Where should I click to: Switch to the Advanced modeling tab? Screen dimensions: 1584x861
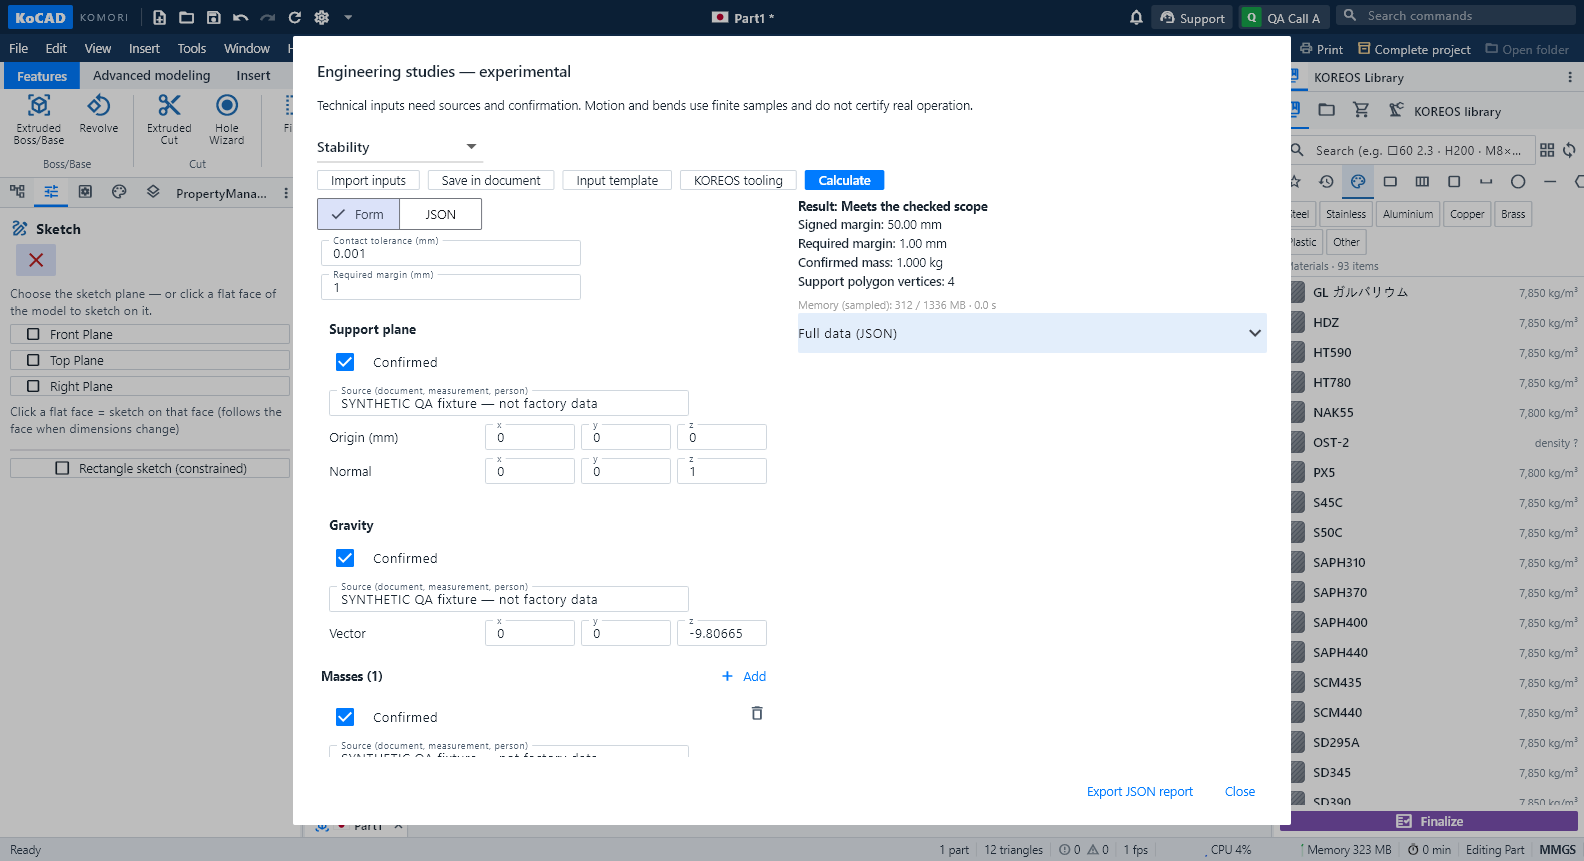point(152,75)
